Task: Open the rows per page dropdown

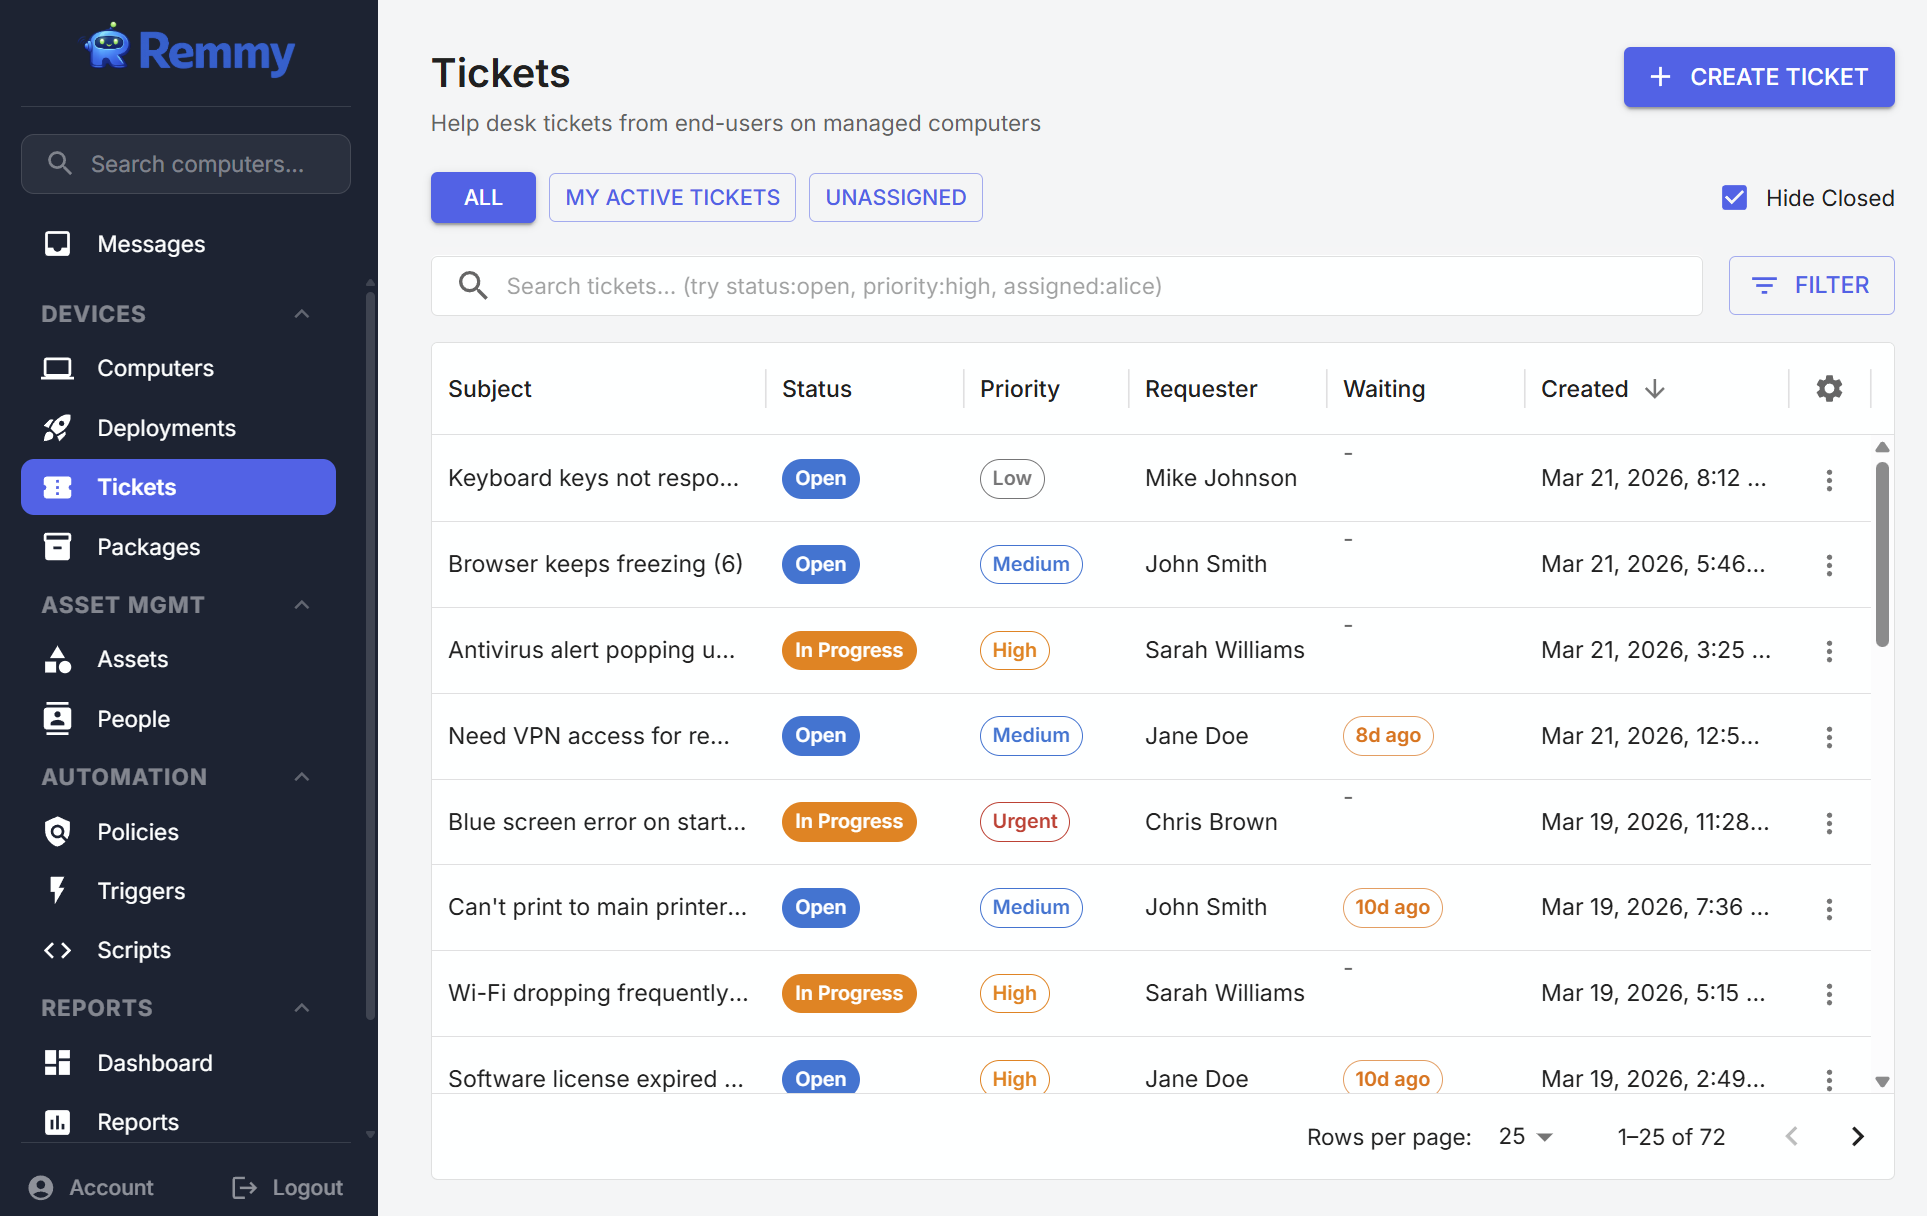Action: [1526, 1137]
